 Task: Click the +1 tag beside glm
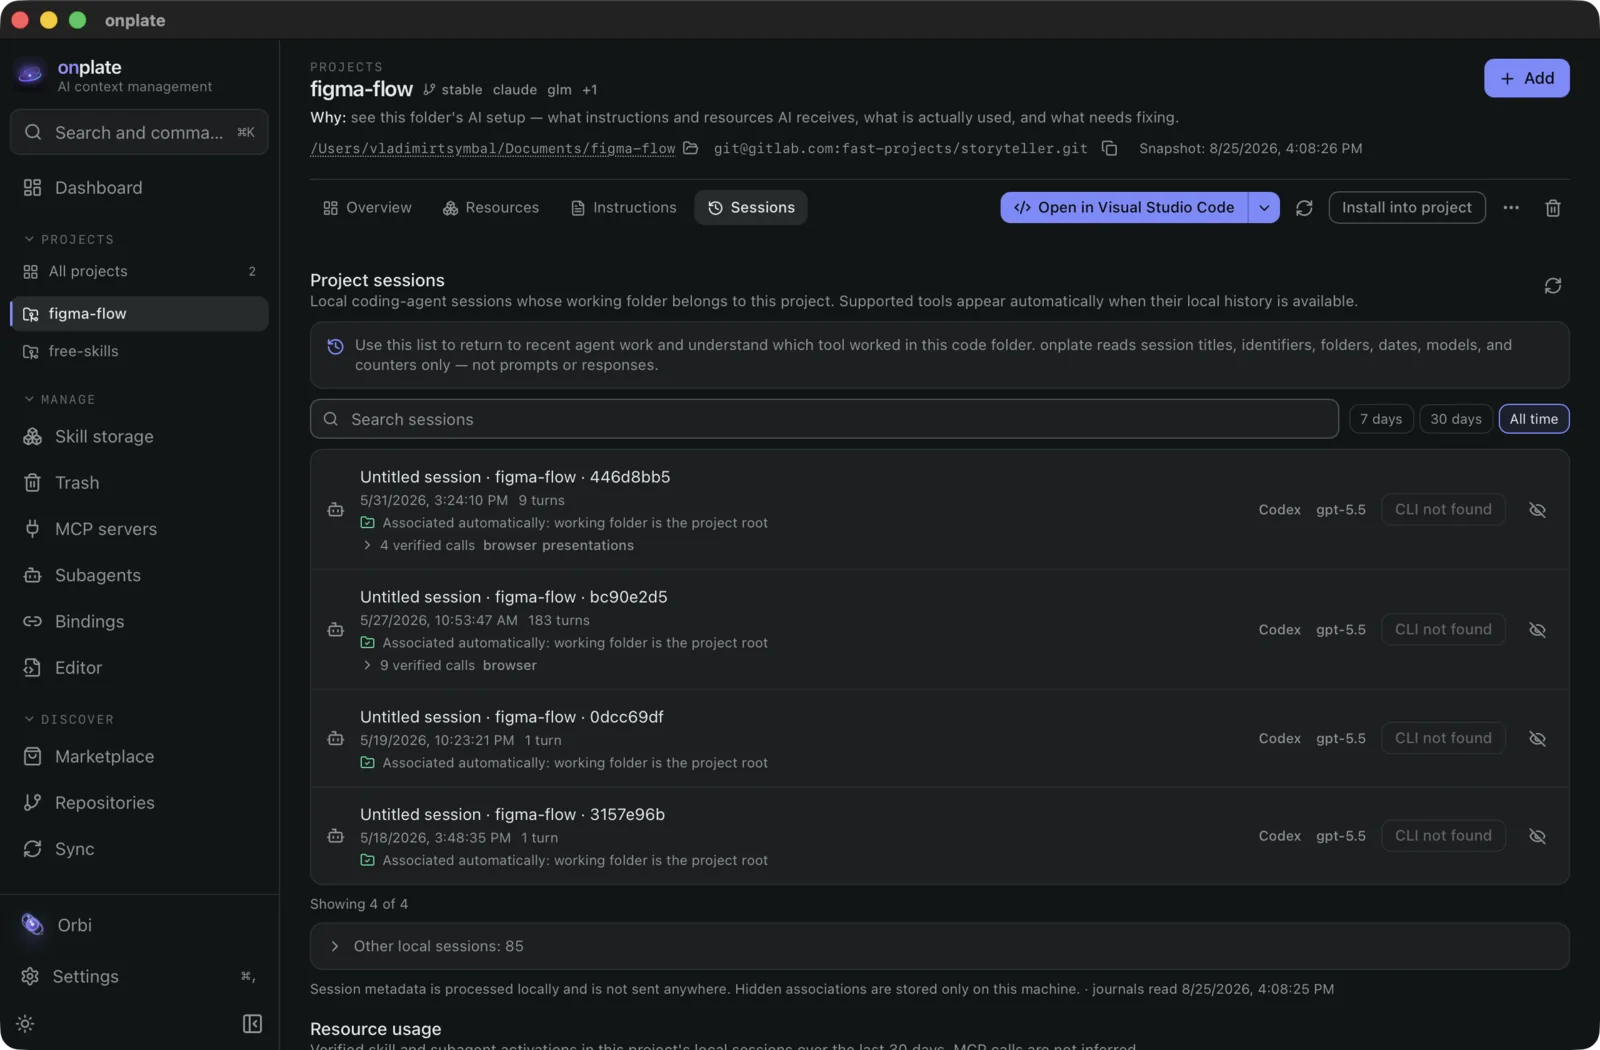[590, 90]
